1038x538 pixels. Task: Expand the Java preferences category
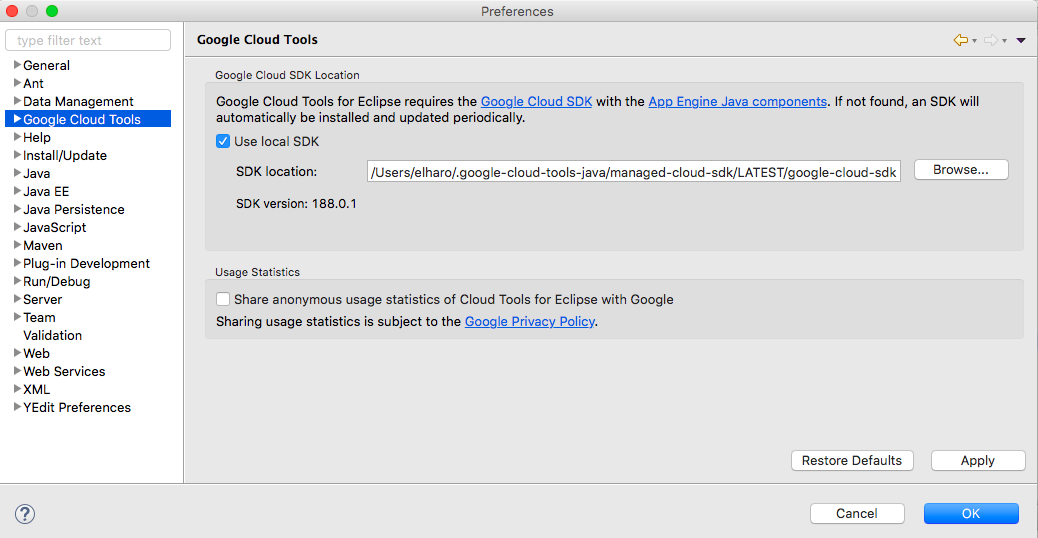click(17, 173)
